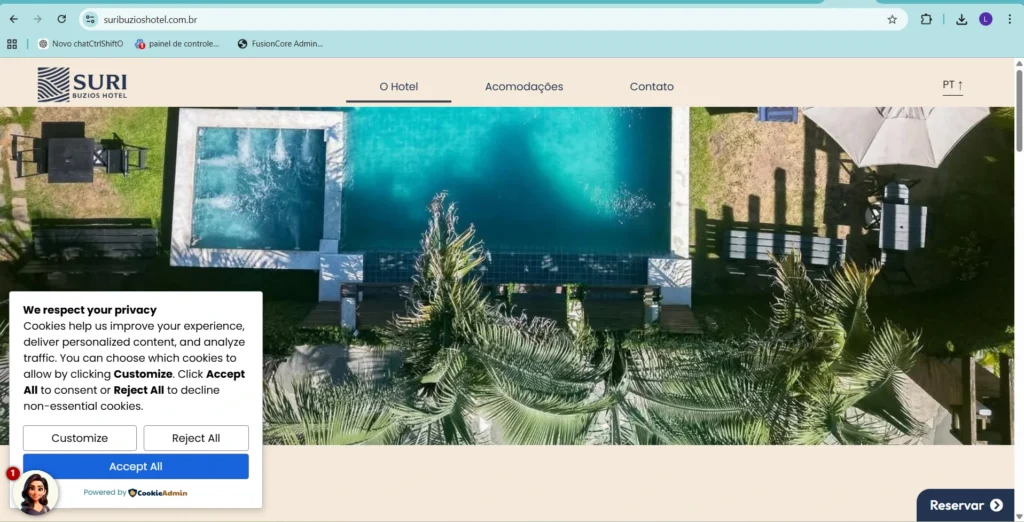Click the Reject All cookies button
This screenshot has width=1024, height=522.
[x=196, y=438]
